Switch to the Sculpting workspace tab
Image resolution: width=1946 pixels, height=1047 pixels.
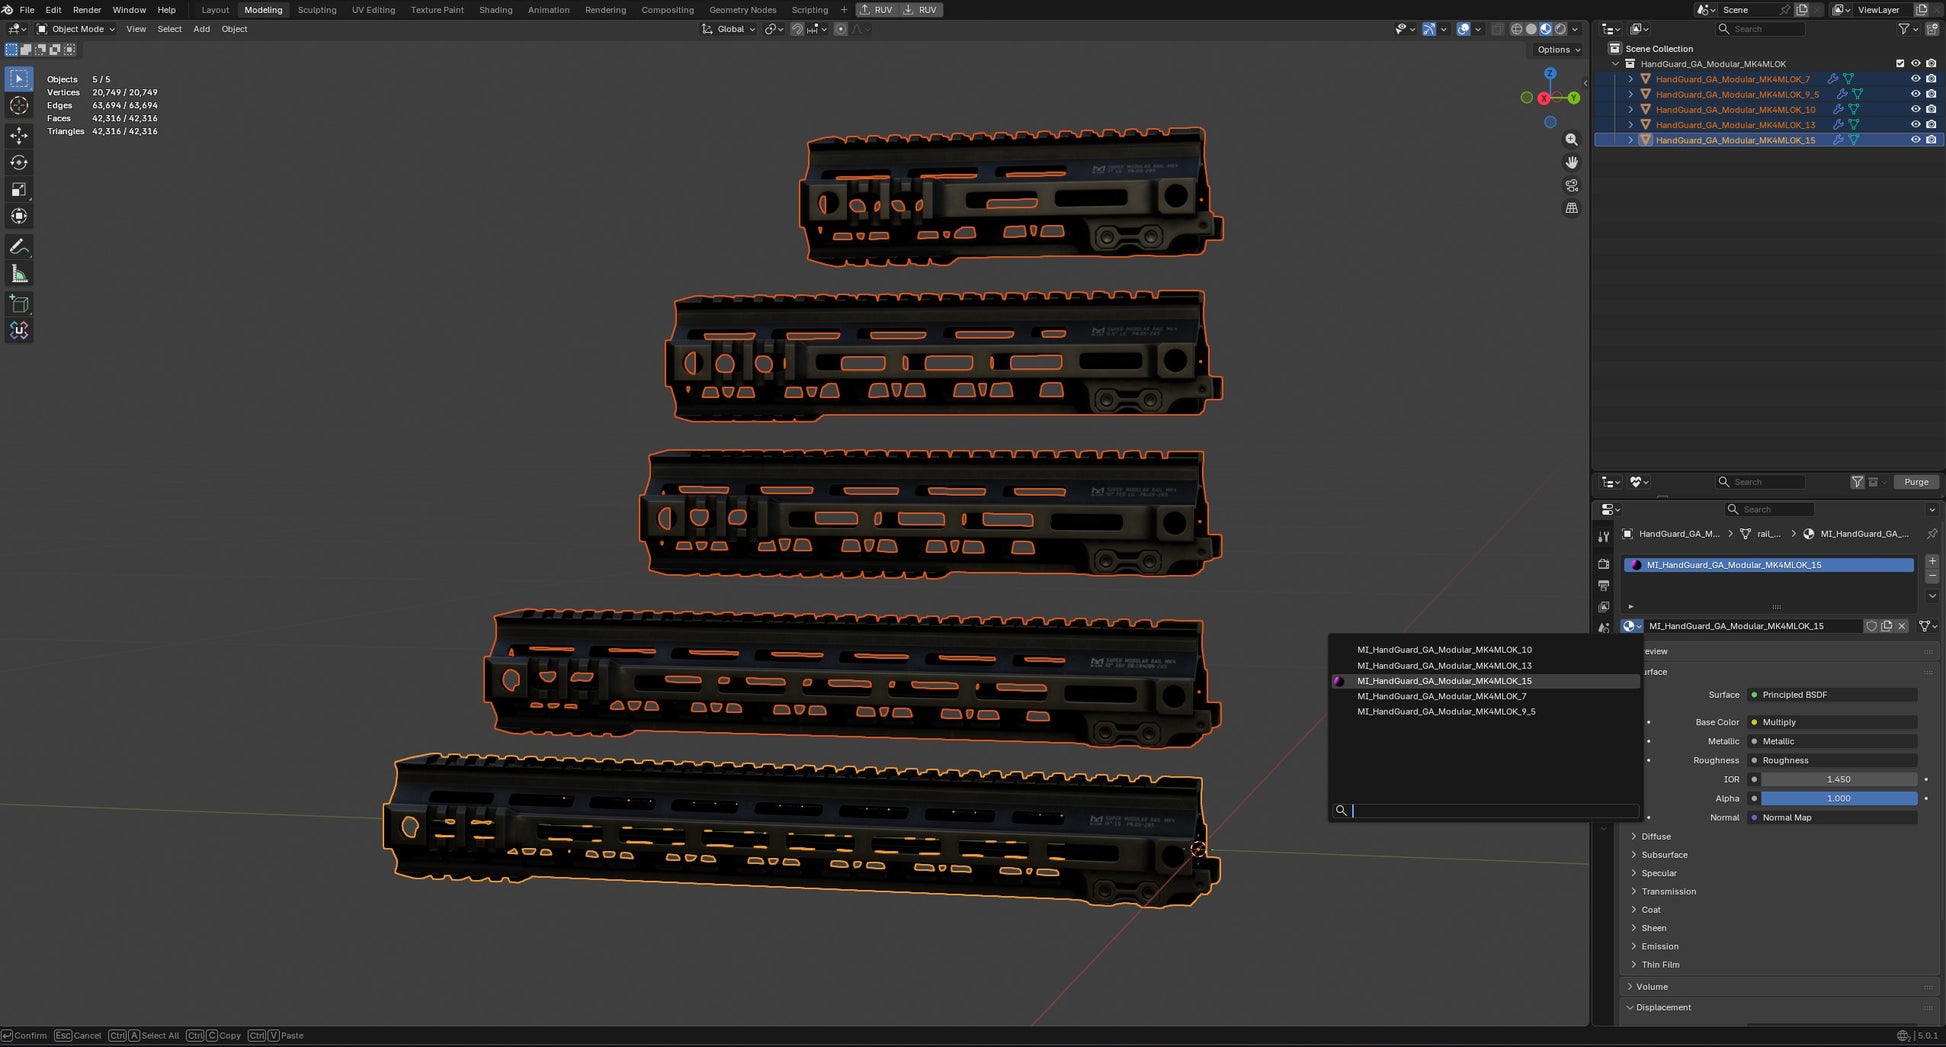pos(317,10)
